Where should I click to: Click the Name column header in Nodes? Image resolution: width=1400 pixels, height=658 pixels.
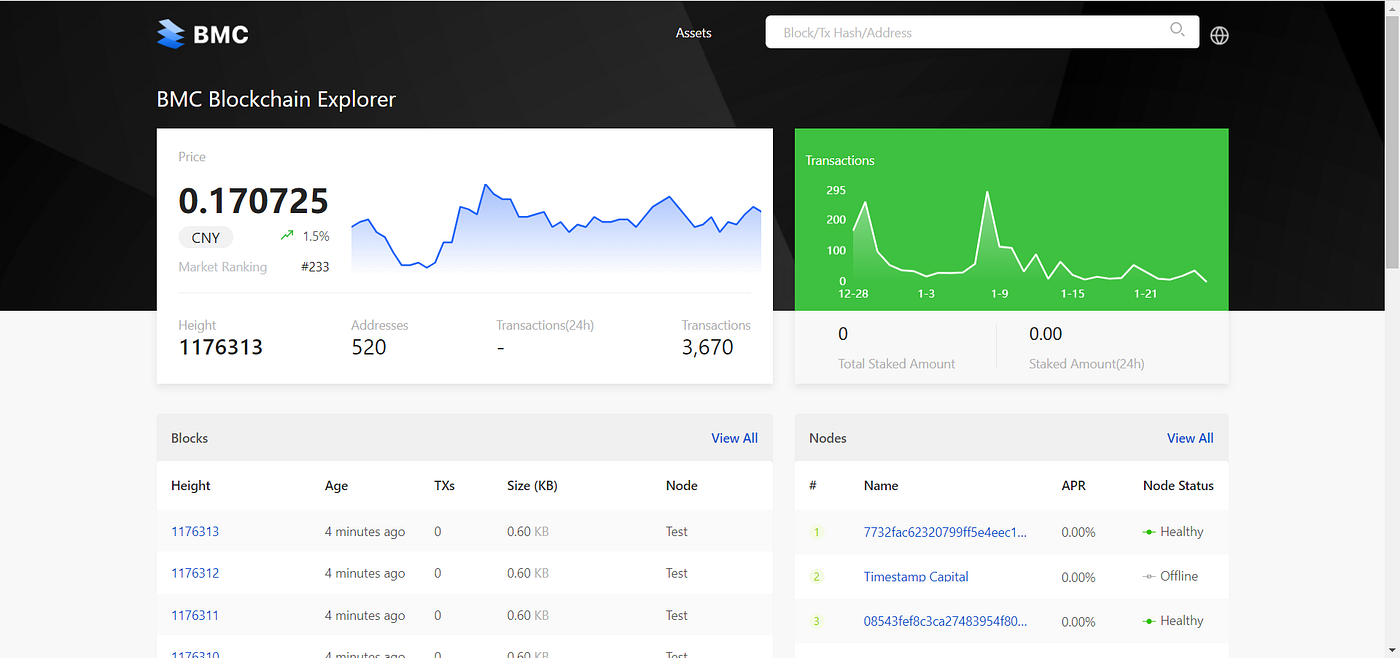[x=881, y=486]
